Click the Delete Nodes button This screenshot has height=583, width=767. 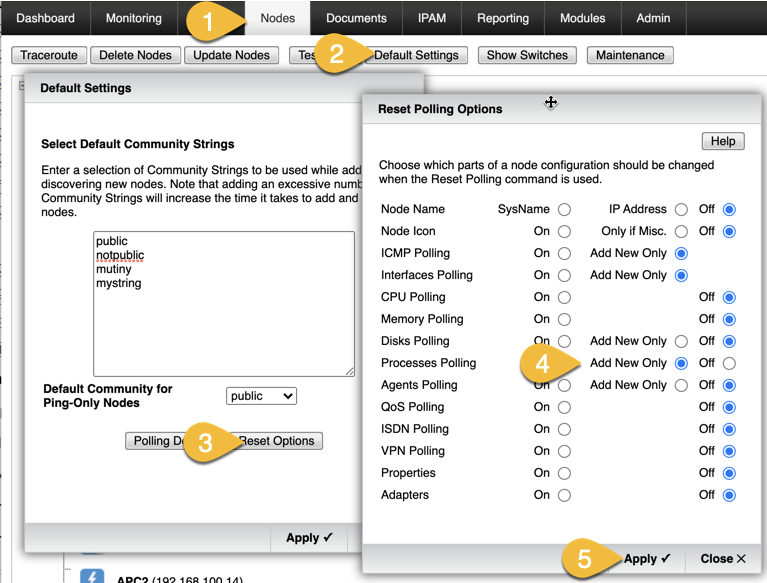pyautogui.click(x=135, y=55)
